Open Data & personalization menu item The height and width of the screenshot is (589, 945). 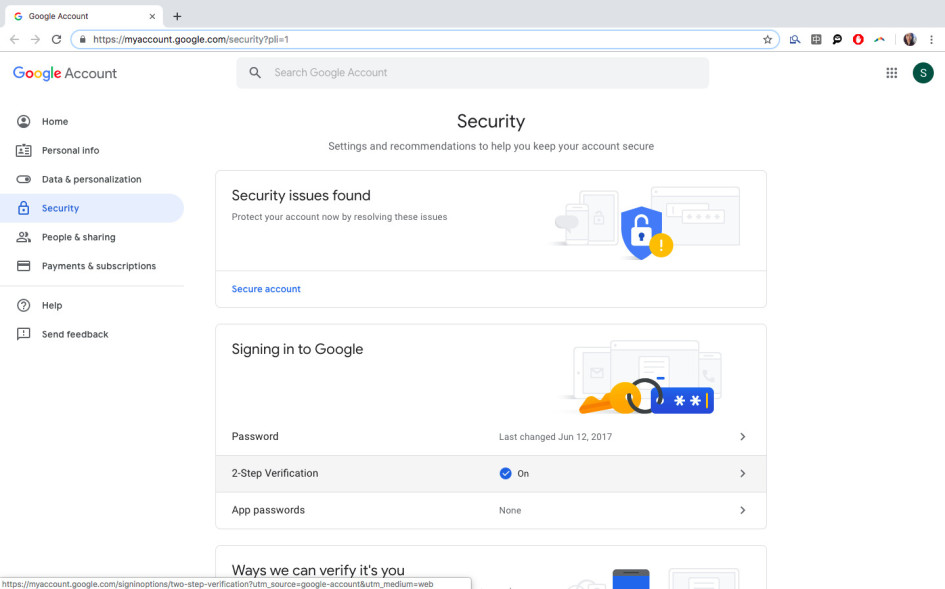[x=92, y=179]
